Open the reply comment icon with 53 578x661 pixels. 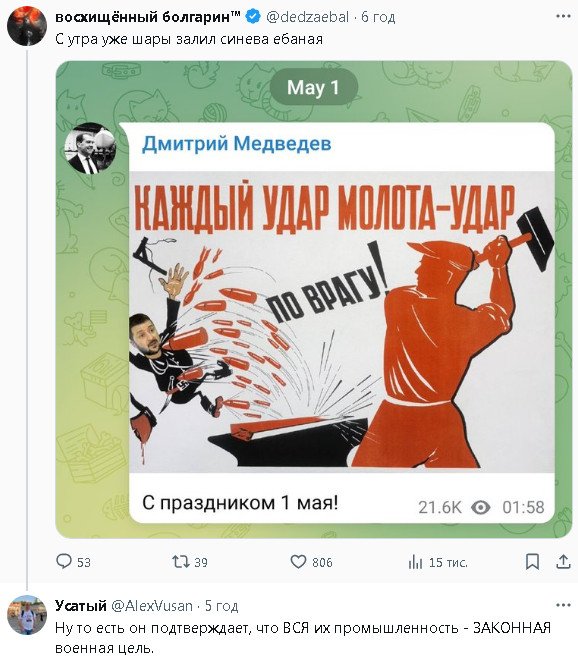point(64,562)
